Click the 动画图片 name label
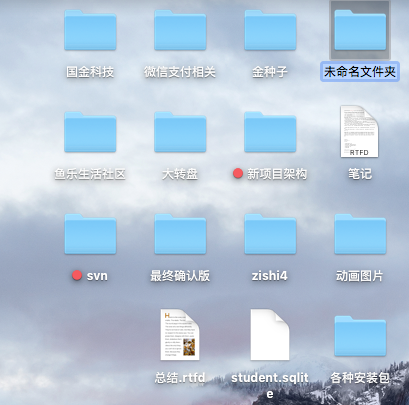The image size is (409, 405). click(360, 276)
